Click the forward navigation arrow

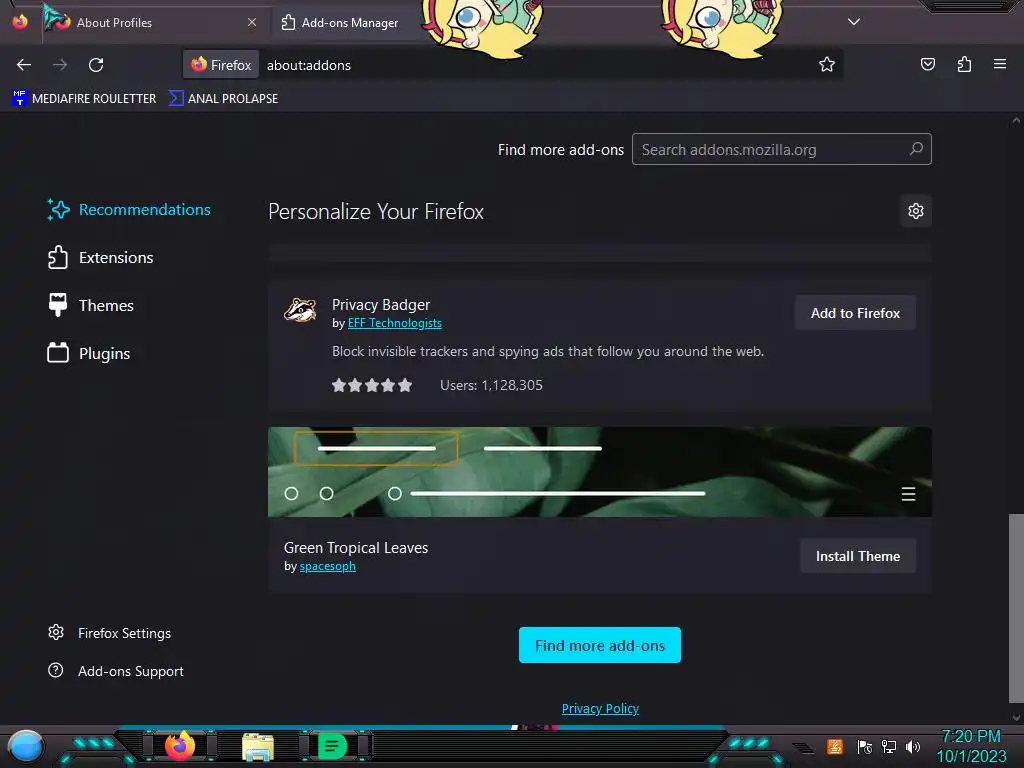pyautogui.click(x=60, y=65)
